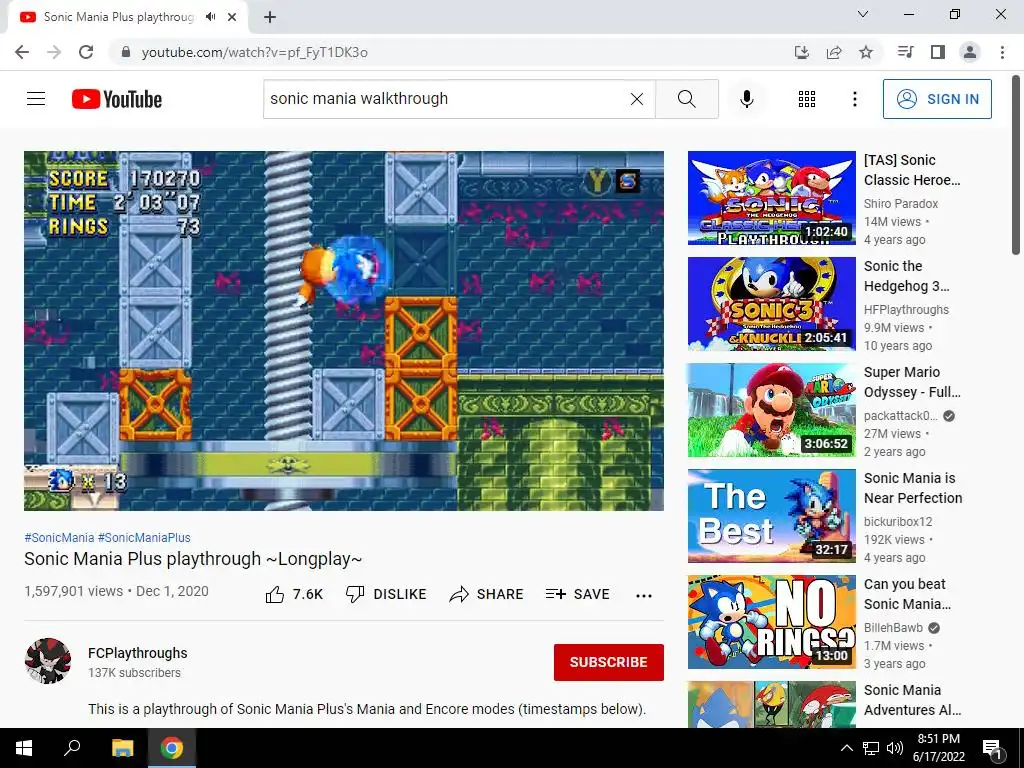
Task: Go to the YouTube home logo
Action: 117,99
